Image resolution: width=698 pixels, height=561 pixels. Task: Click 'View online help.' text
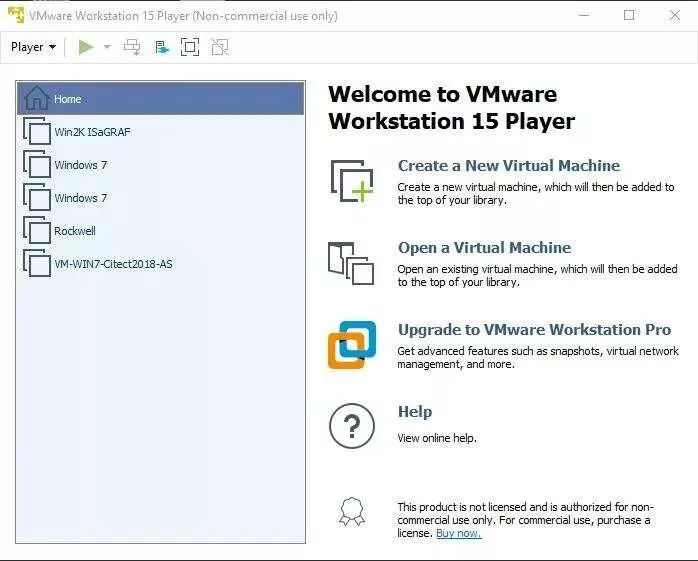(437, 438)
